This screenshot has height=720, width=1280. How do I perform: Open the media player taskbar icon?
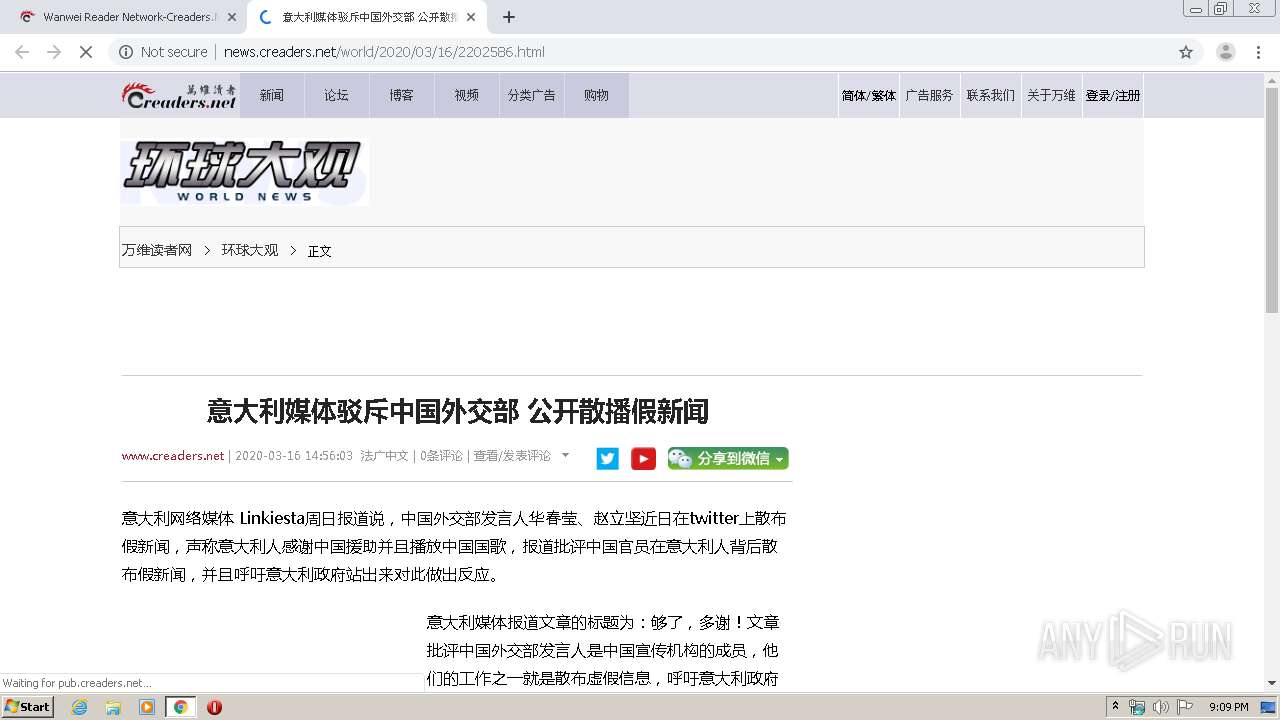147,707
